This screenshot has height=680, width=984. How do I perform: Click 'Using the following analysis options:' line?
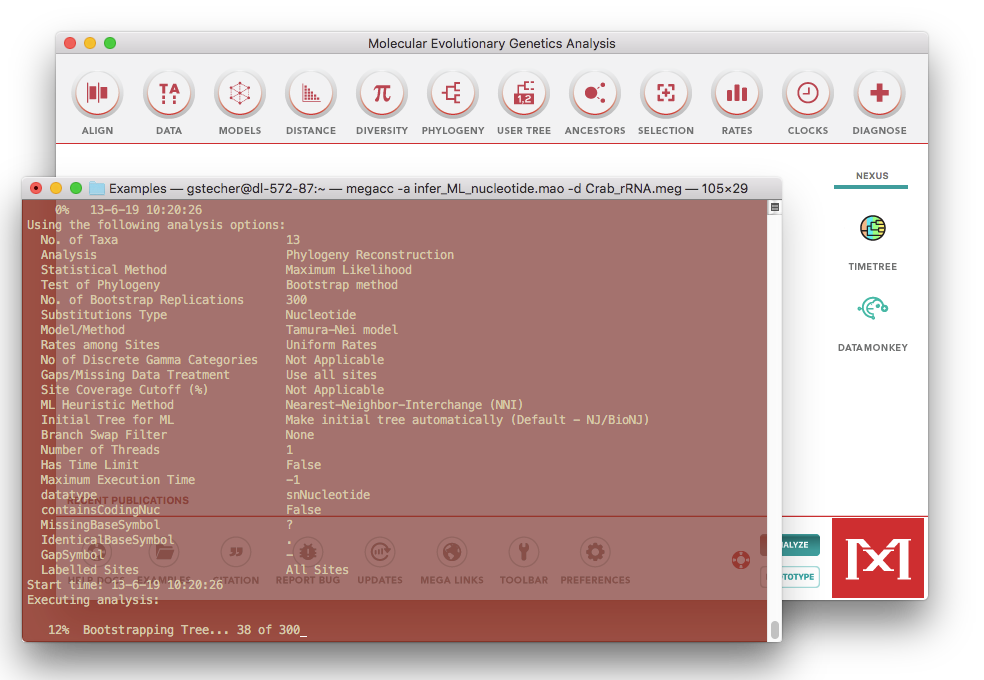click(x=156, y=225)
